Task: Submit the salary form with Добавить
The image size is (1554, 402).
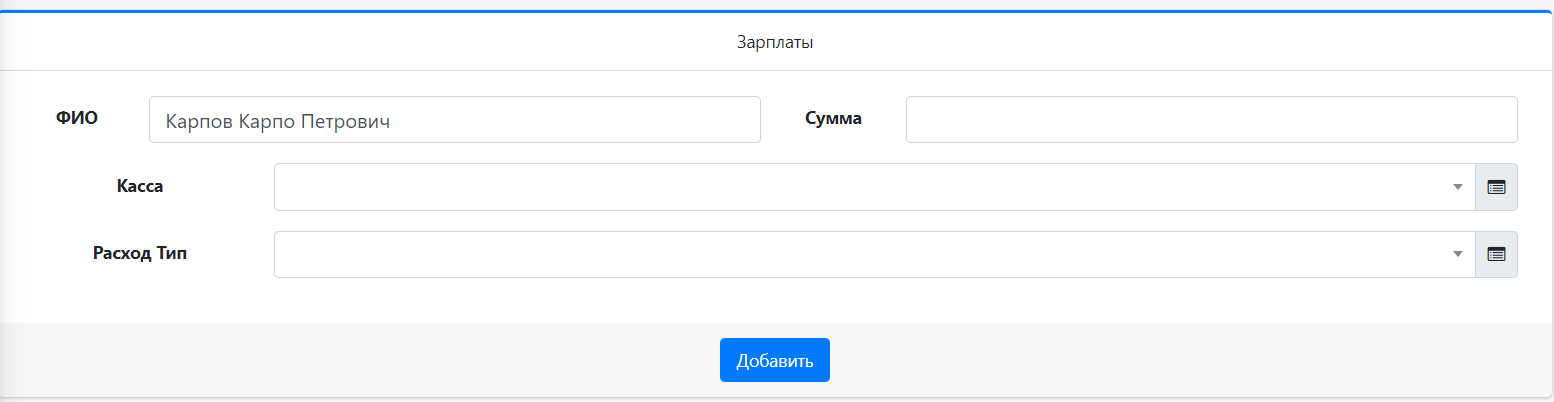Action: [x=774, y=360]
